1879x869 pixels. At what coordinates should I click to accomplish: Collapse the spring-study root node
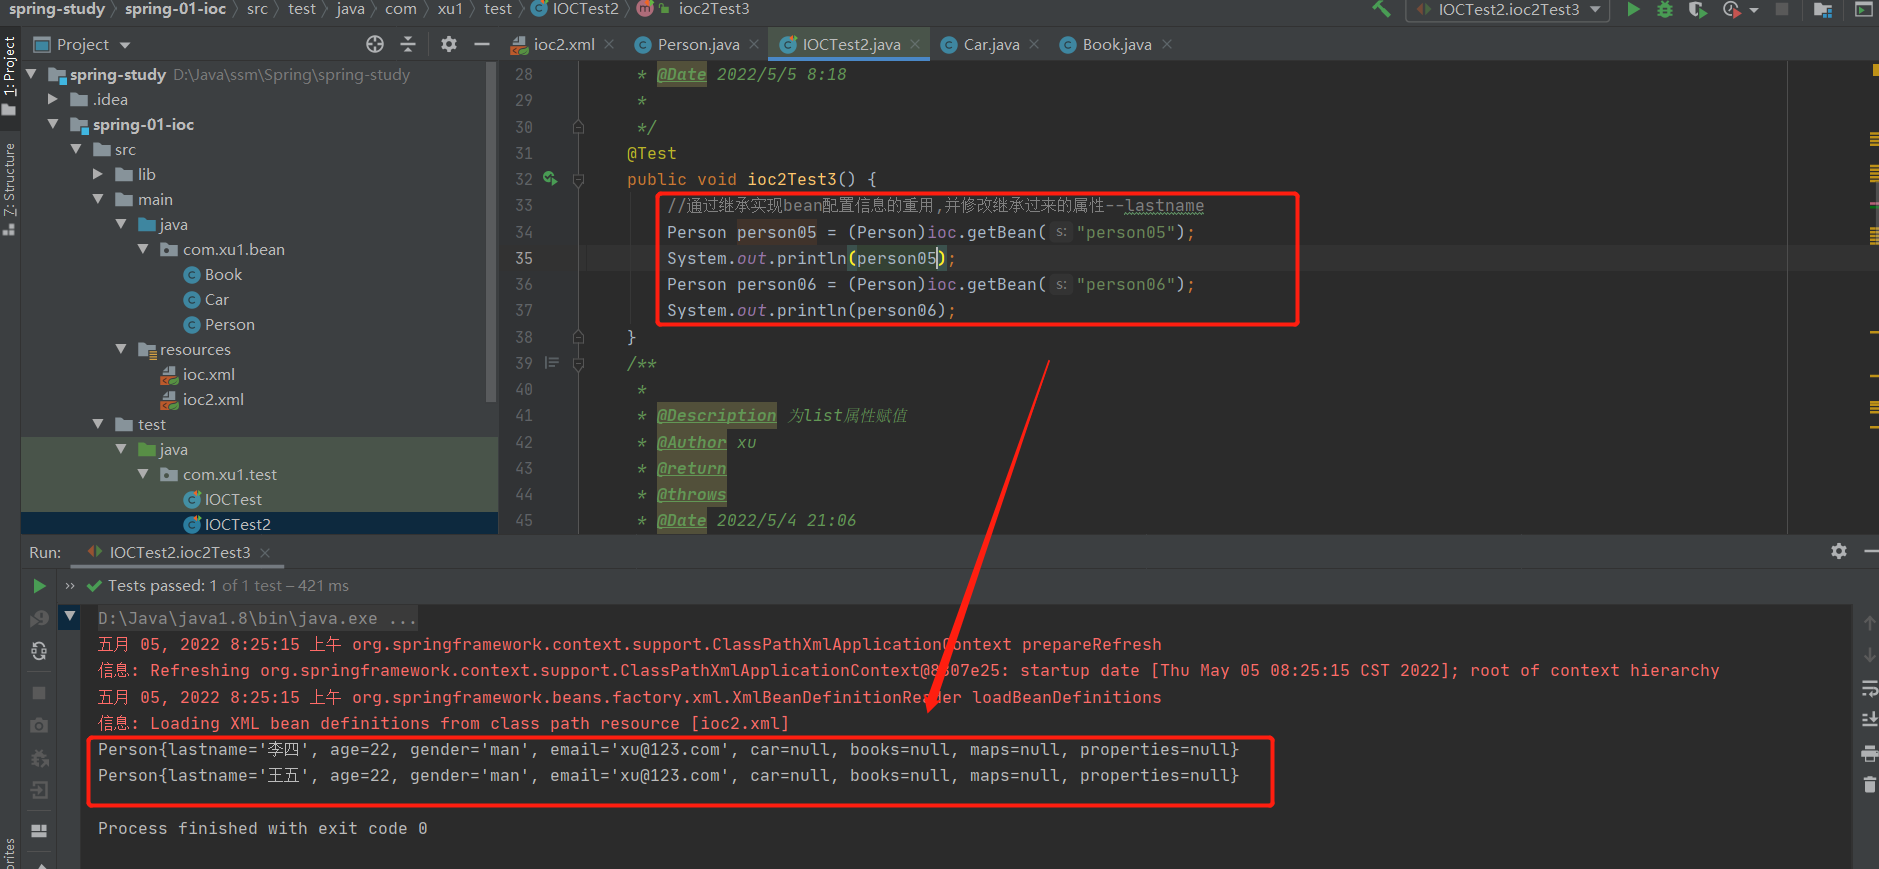(31, 74)
